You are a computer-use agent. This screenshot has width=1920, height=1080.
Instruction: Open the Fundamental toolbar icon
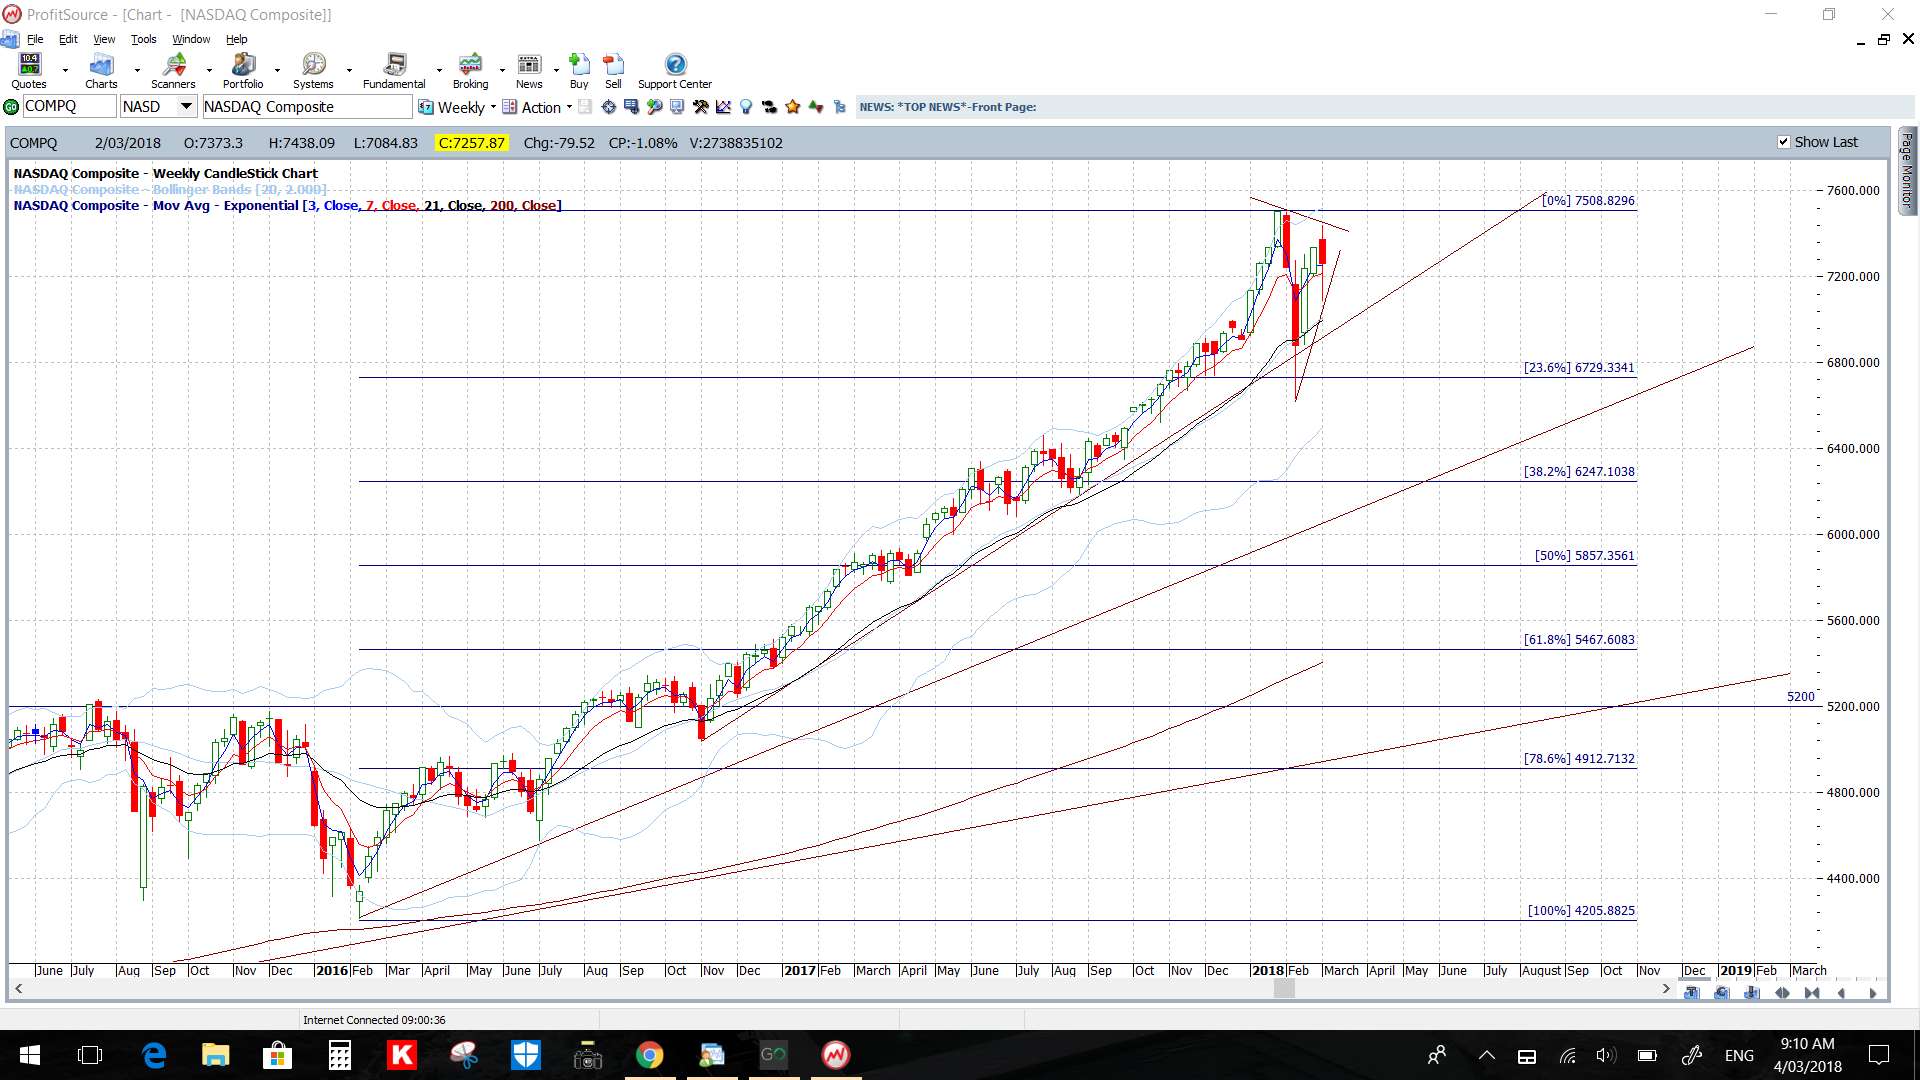394,71
